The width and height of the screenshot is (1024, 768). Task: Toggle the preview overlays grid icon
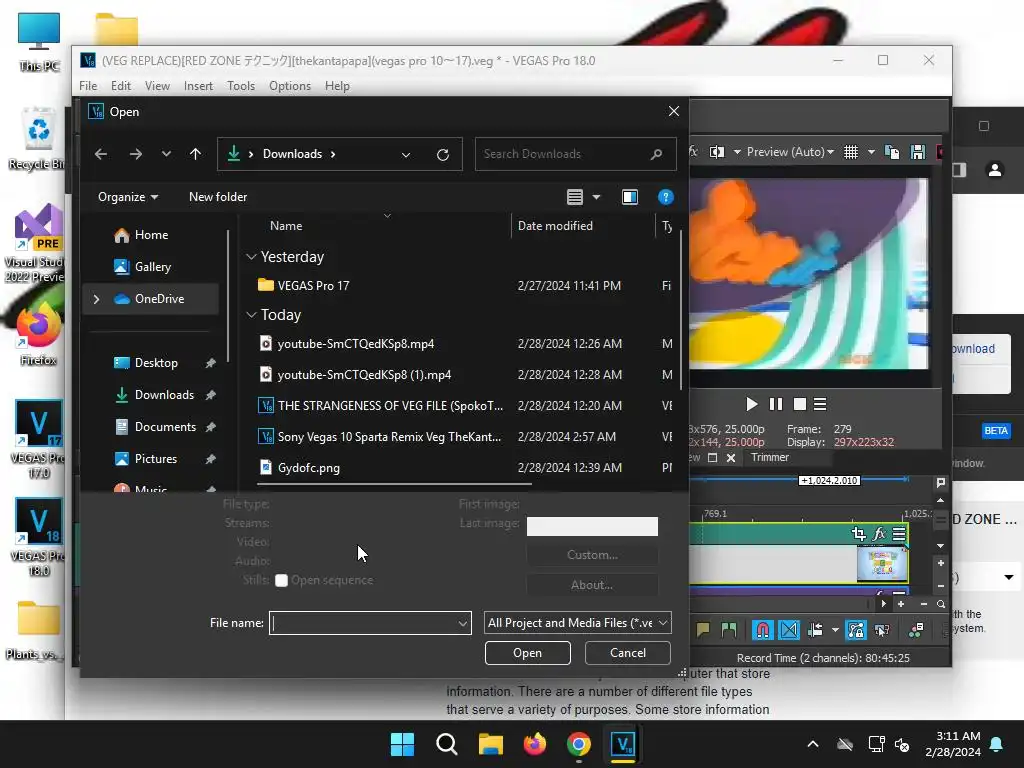point(851,152)
